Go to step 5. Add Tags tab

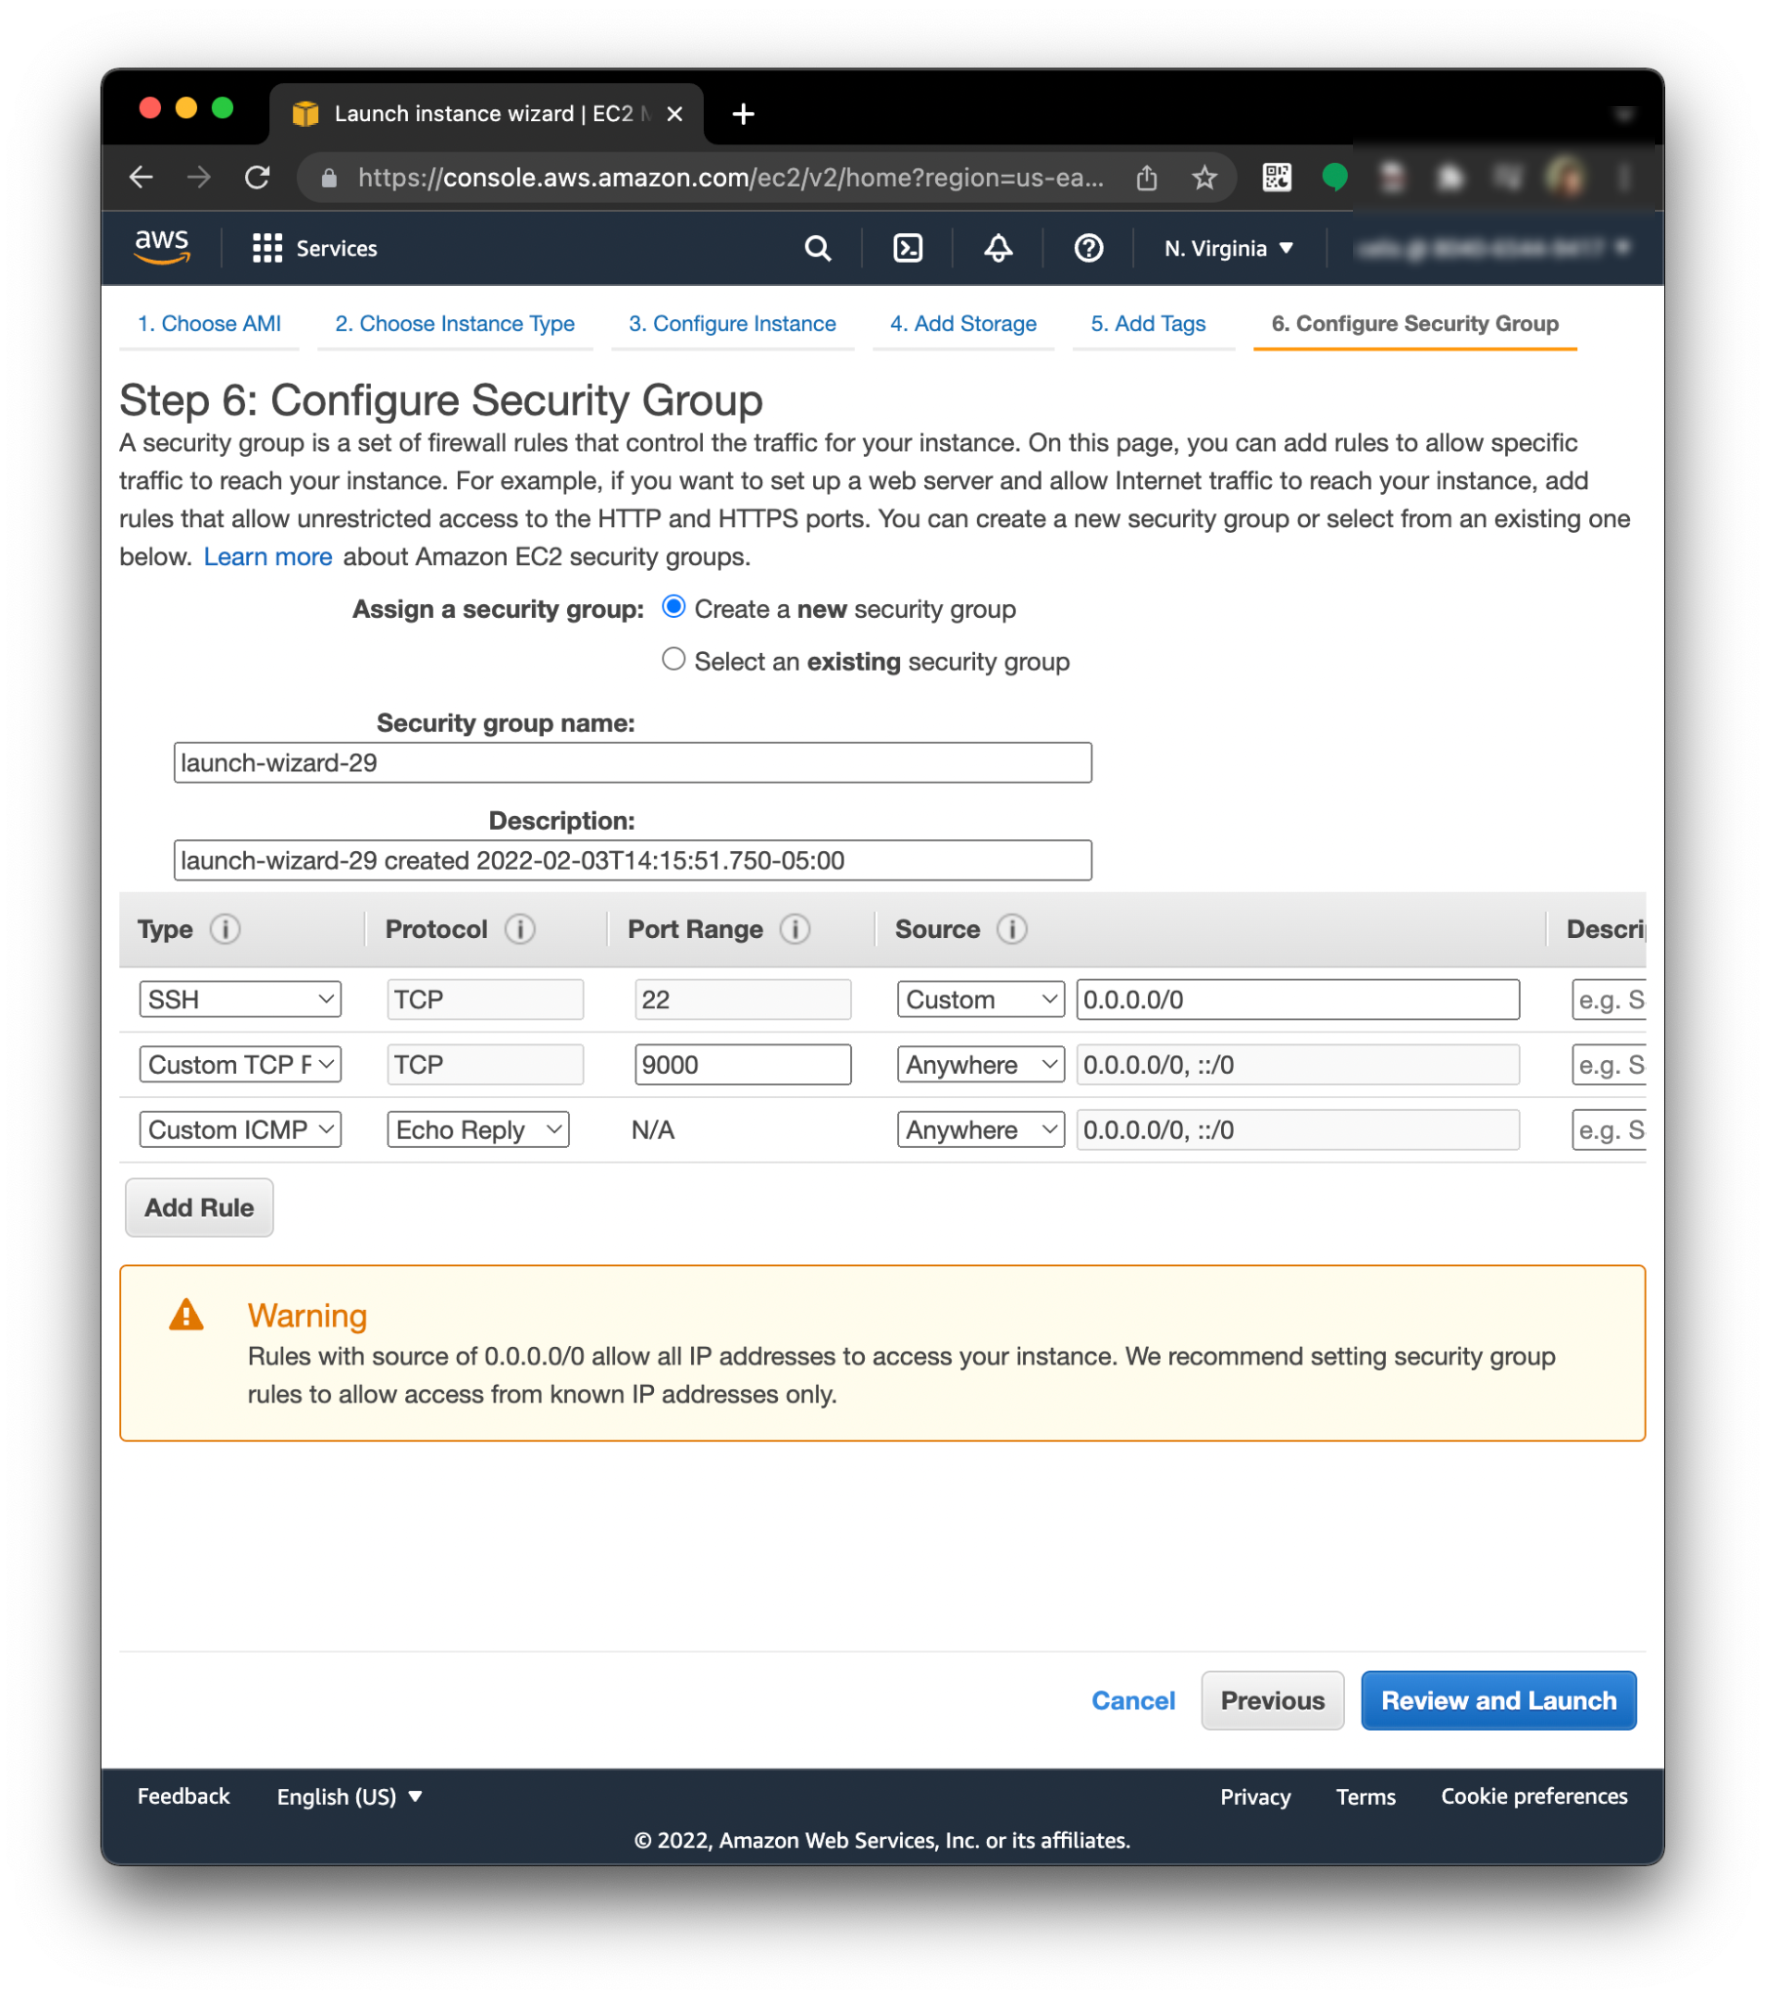[1148, 324]
